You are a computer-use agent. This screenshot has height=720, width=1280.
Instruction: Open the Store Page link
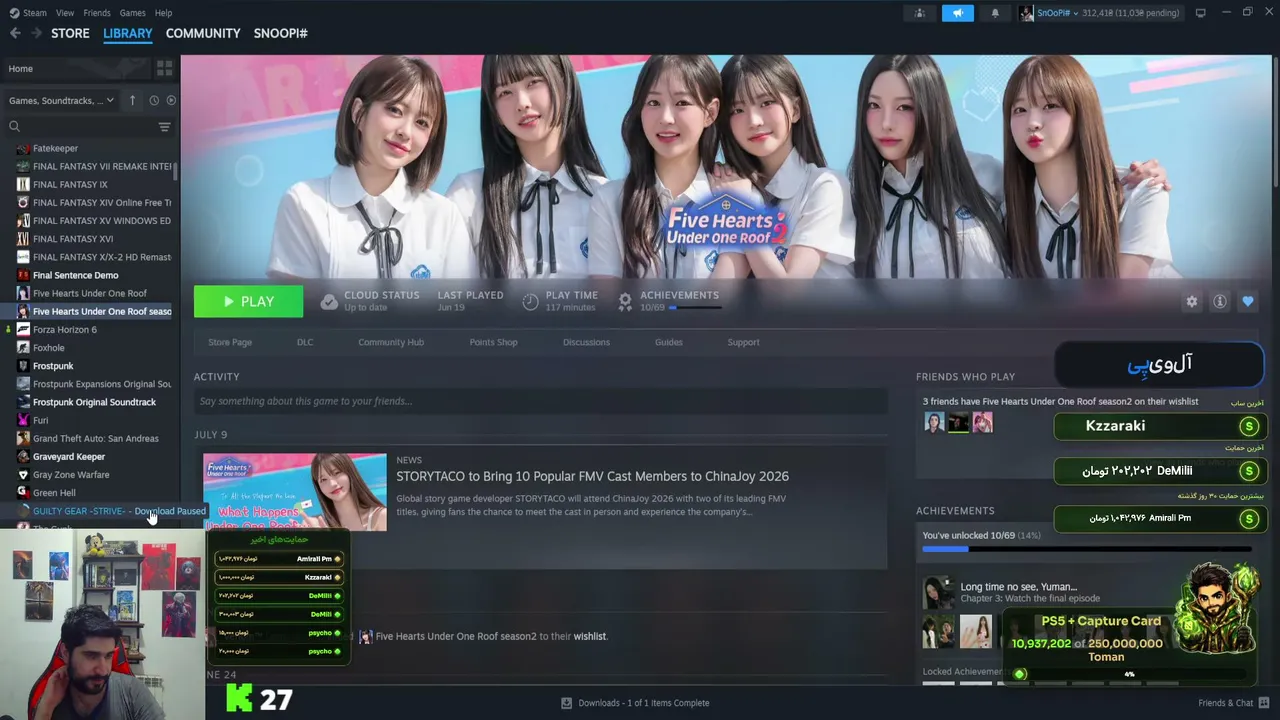[230, 342]
